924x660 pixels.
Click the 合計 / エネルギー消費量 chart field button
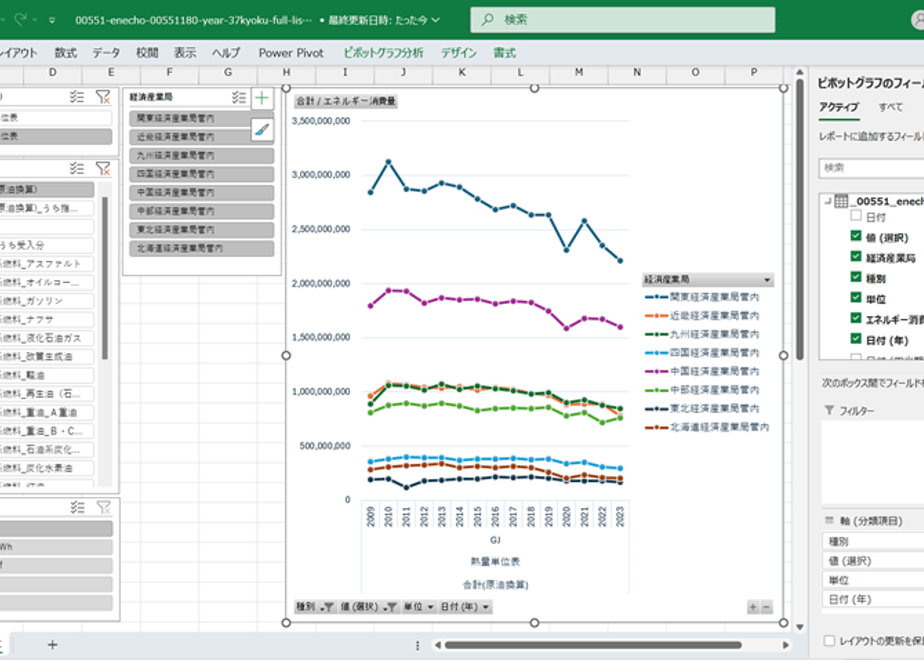(x=345, y=101)
